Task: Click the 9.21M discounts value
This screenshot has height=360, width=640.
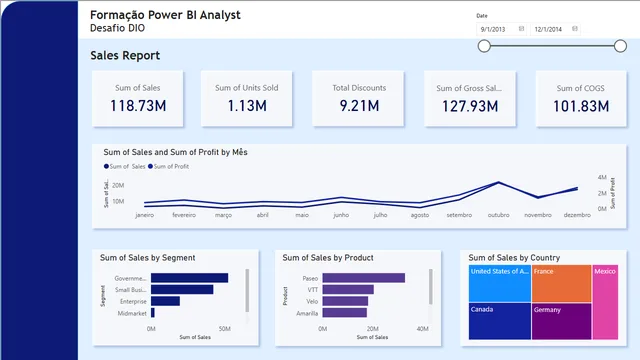Action: coord(359,106)
